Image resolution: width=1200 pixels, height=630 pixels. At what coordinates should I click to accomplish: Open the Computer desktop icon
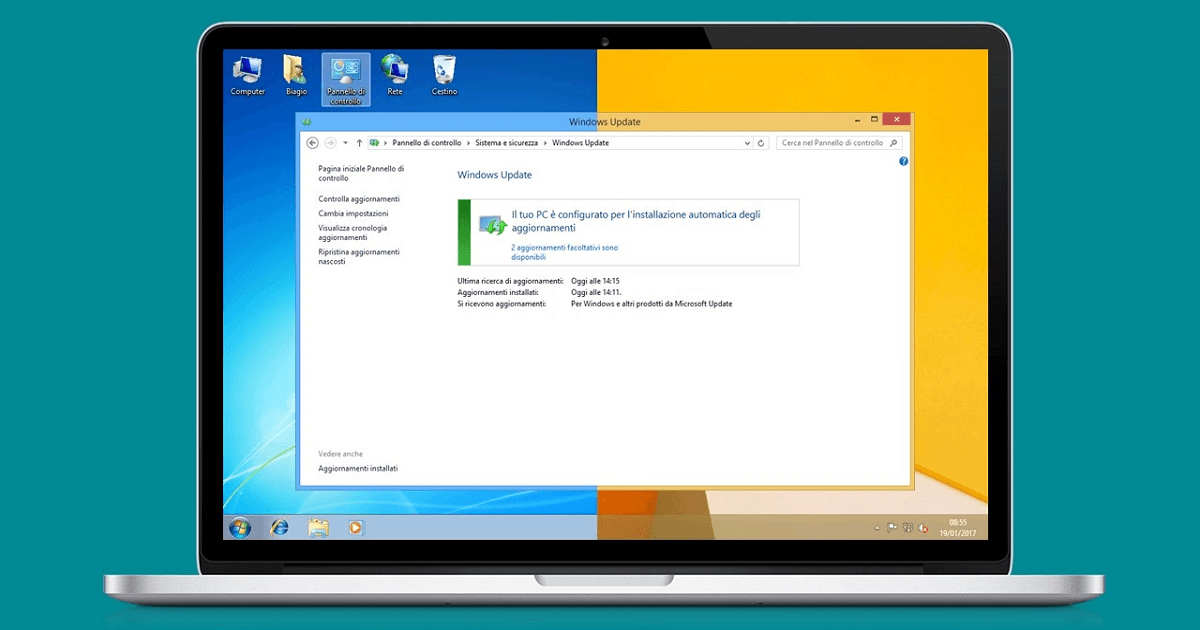pos(248,76)
